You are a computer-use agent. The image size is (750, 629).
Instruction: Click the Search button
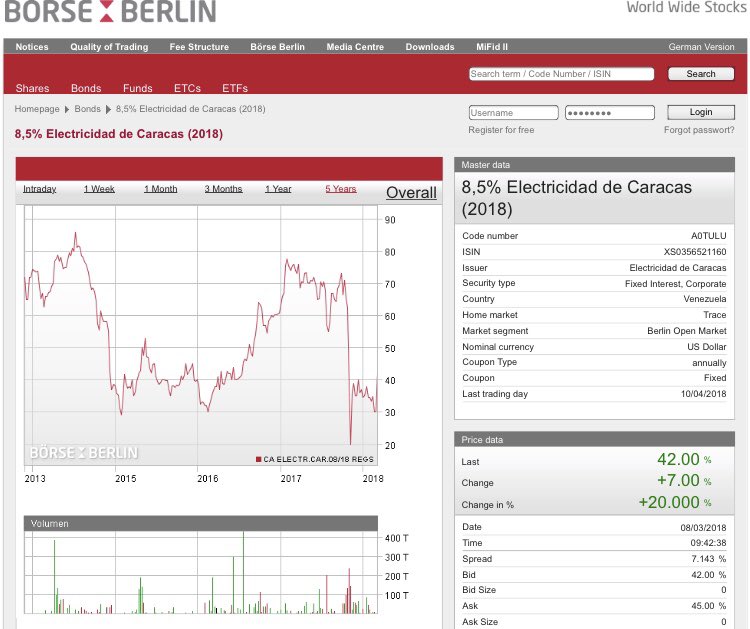(701, 74)
